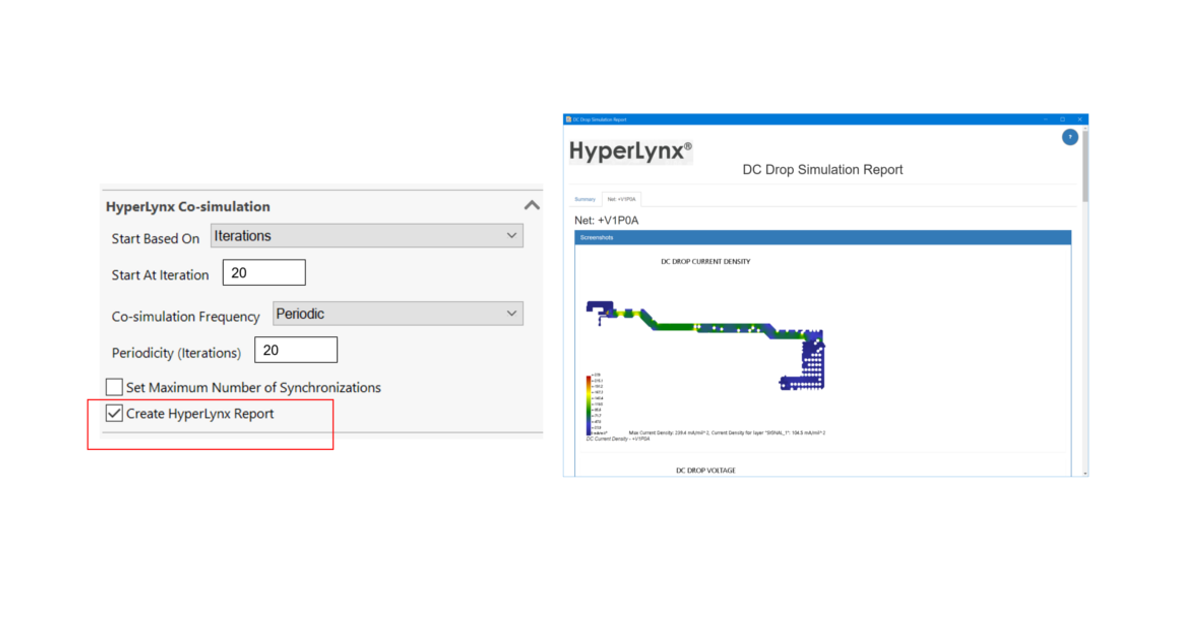1200x628 pixels.
Task: Click the report's vertical scrollbar thumb
Action: pyautogui.click(x=1084, y=165)
